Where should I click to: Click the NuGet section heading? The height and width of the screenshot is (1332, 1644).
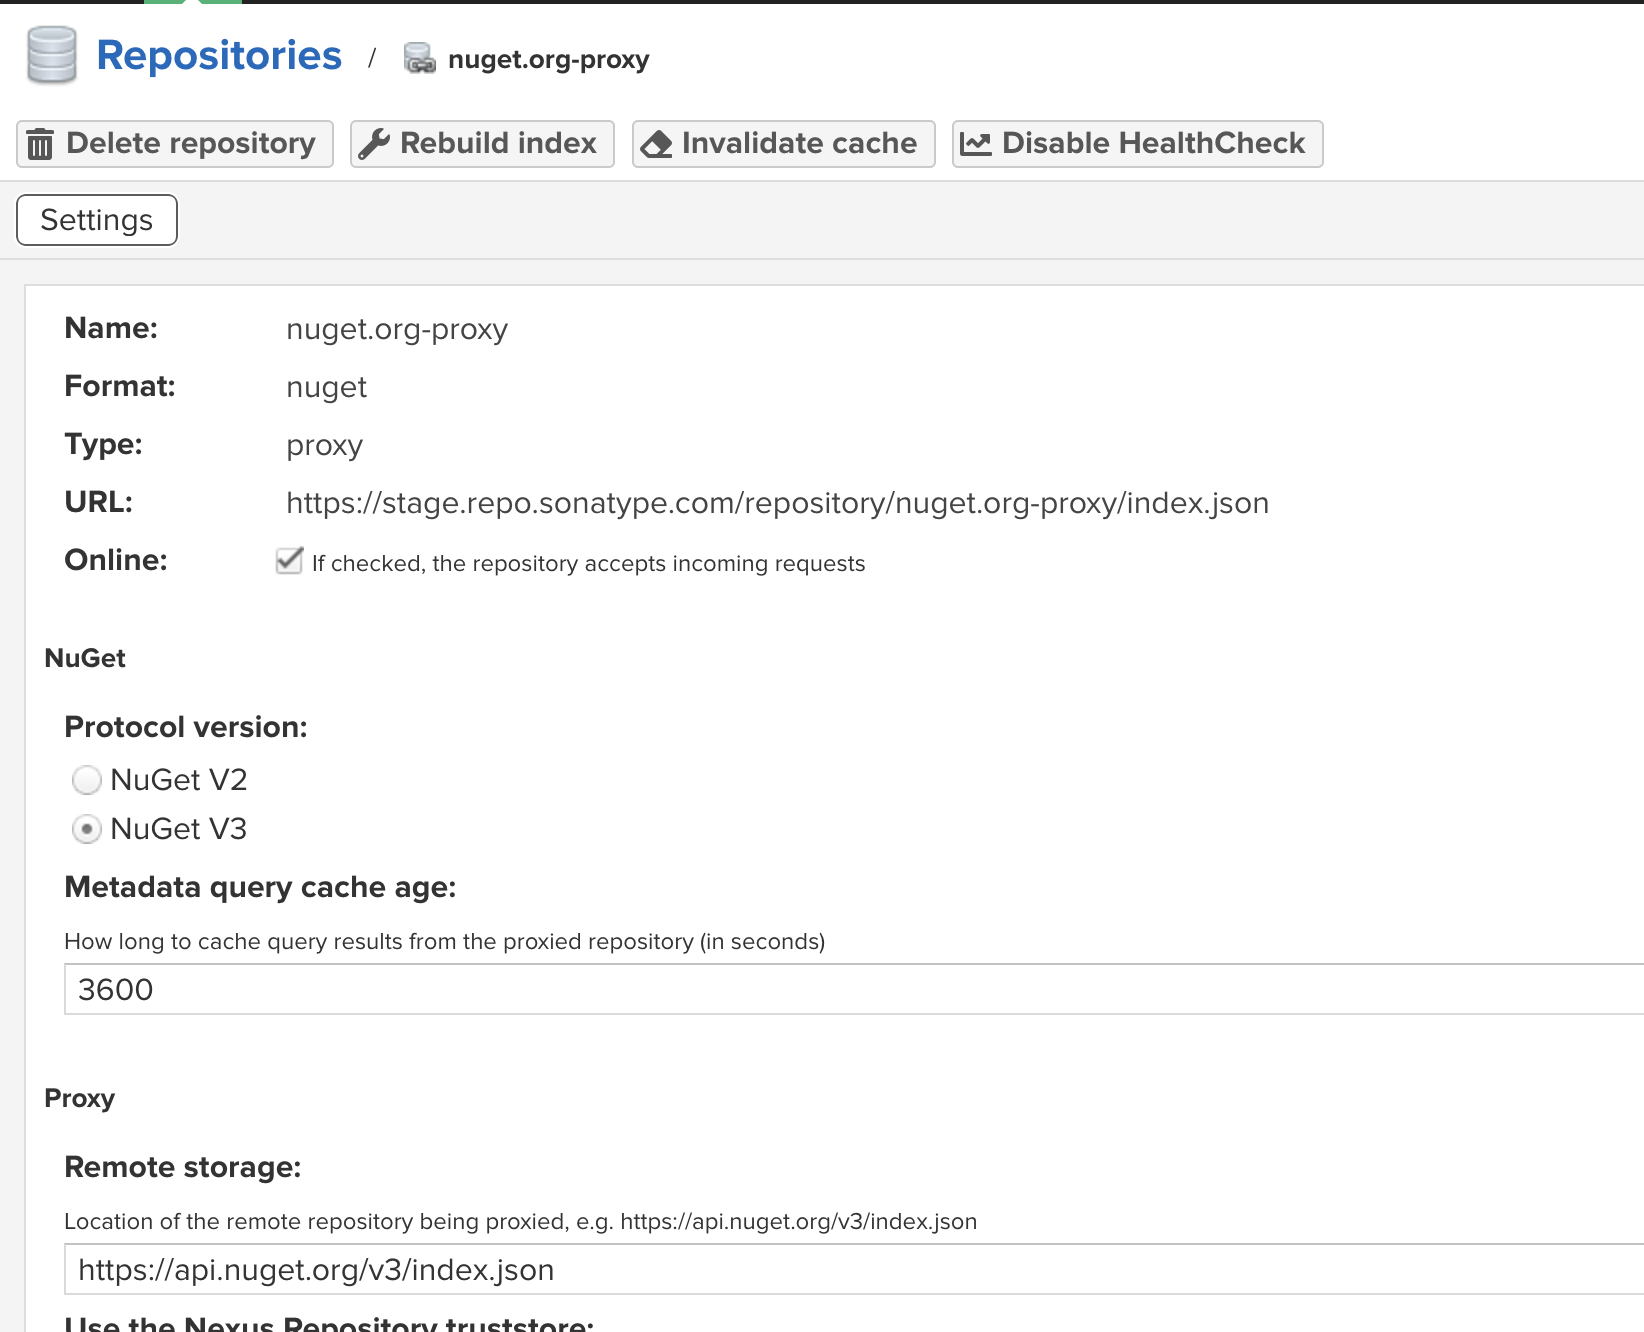[85, 658]
